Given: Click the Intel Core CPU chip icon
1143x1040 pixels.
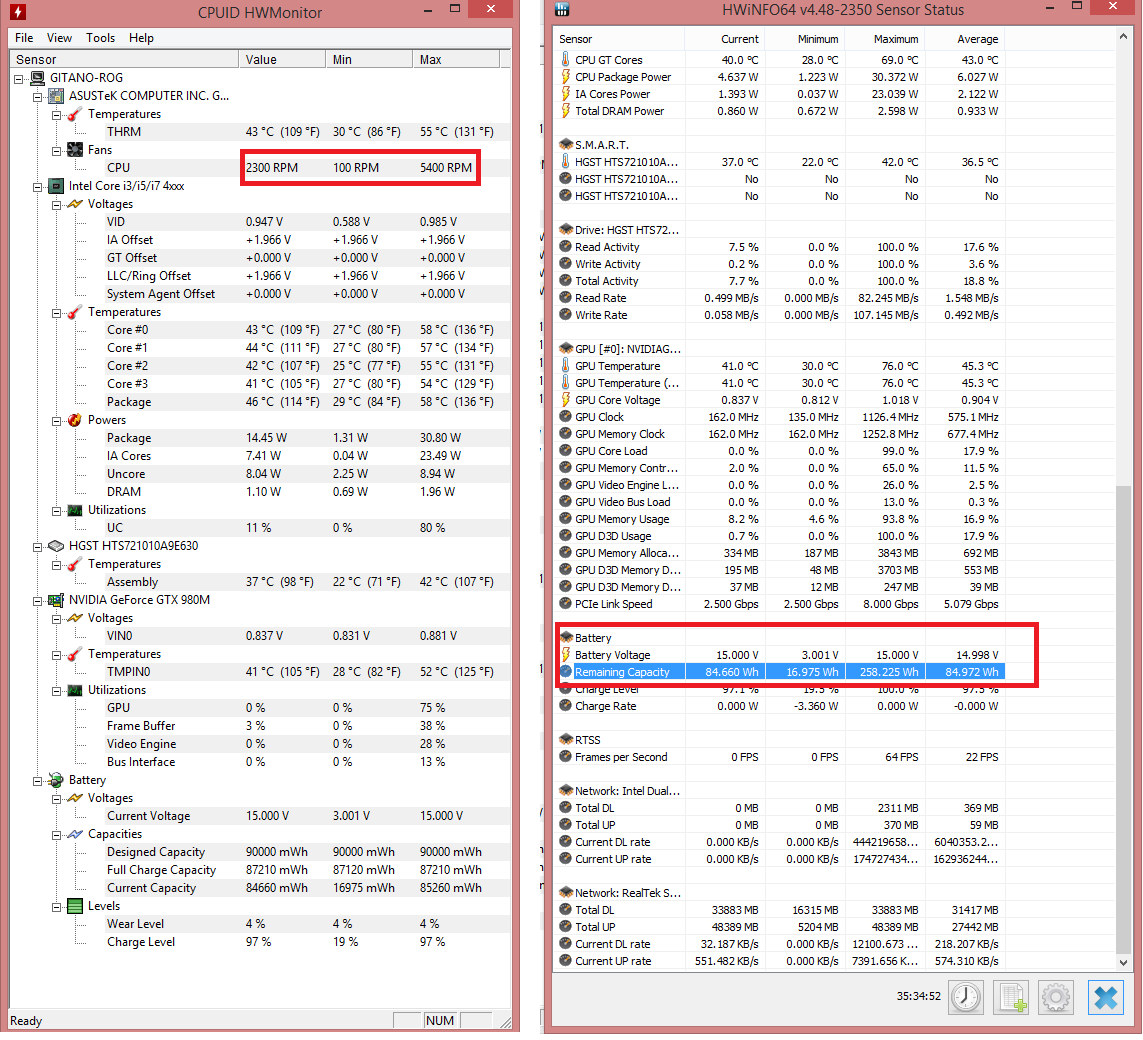Looking at the screenshot, I should tap(56, 187).
